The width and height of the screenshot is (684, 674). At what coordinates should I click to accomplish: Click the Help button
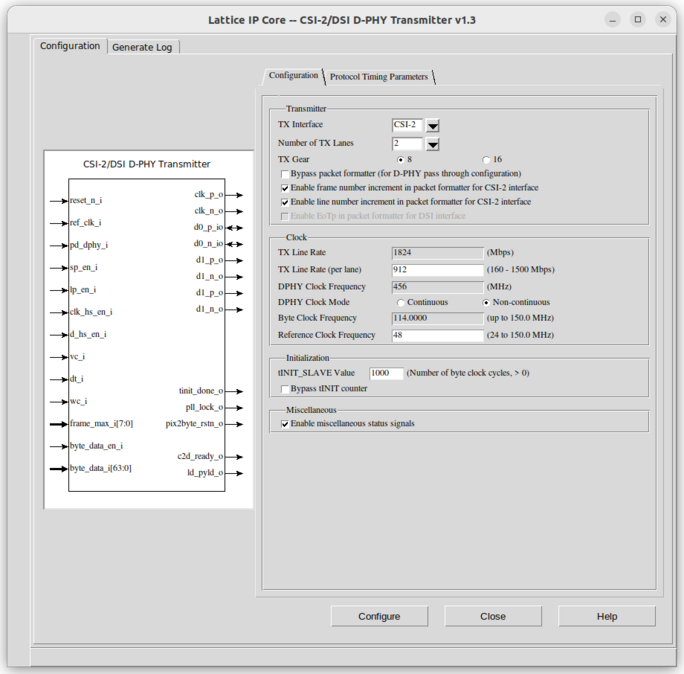point(606,616)
